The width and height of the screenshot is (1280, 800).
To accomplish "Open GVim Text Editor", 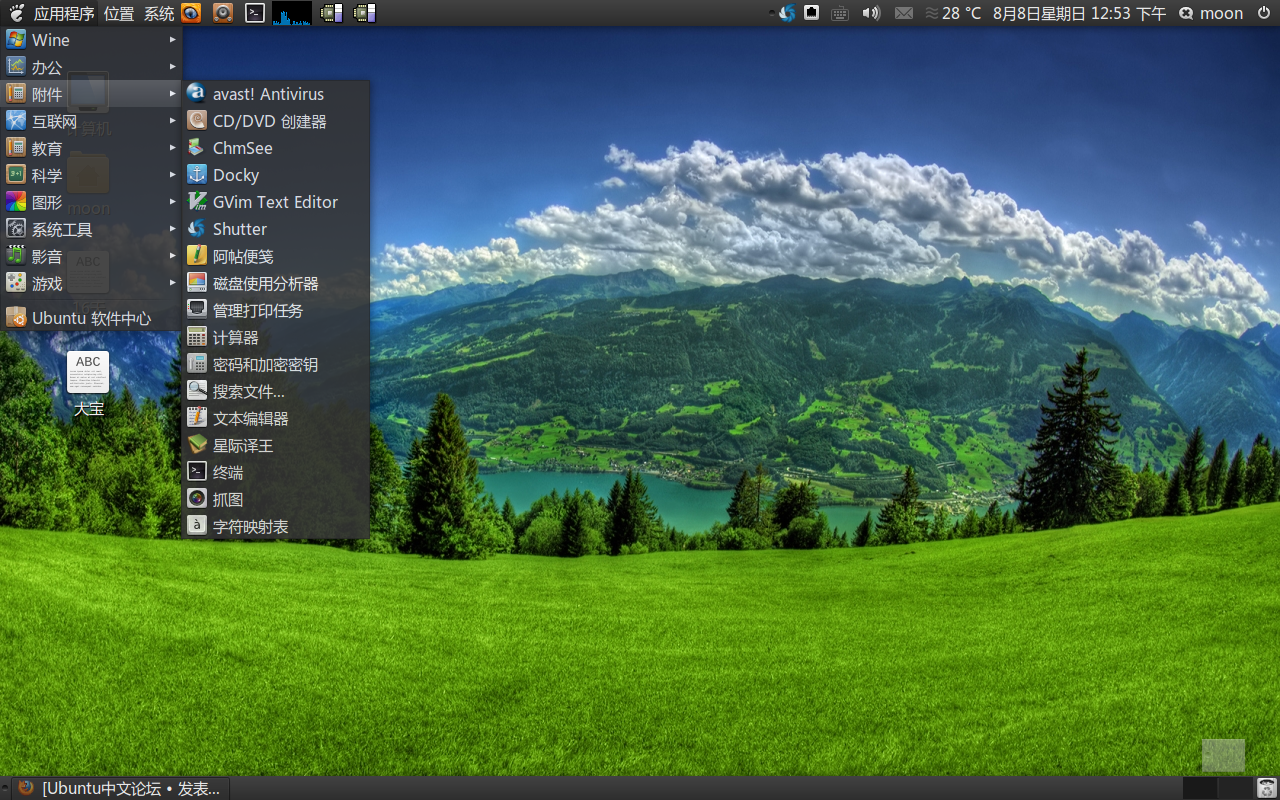I will point(276,202).
